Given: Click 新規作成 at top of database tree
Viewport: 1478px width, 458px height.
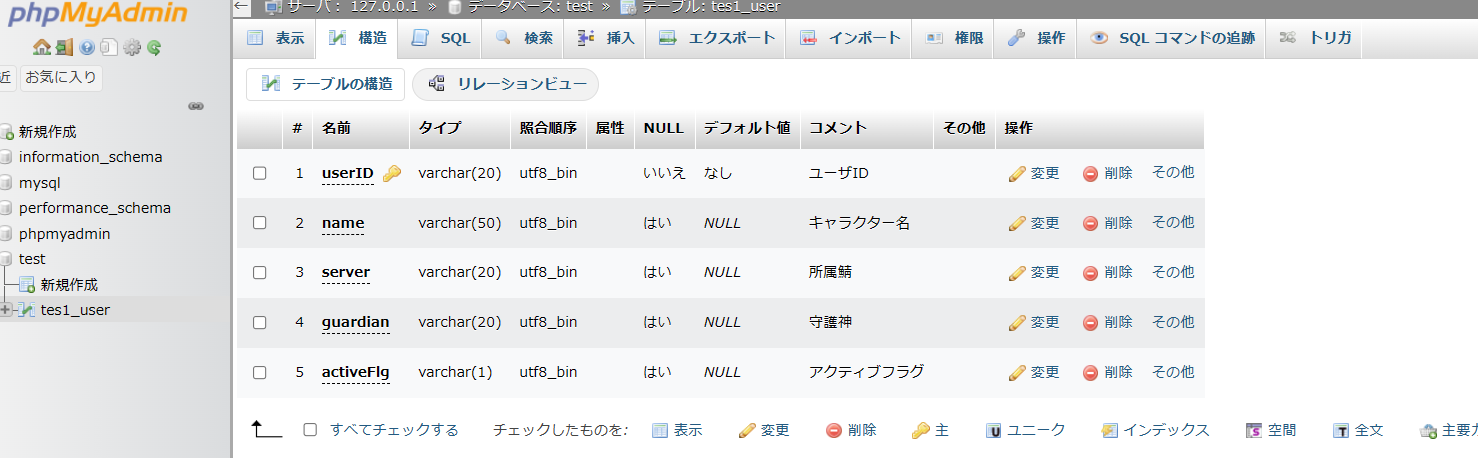Looking at the screenshot, I should pyautogui.click(x=48, y=132).
